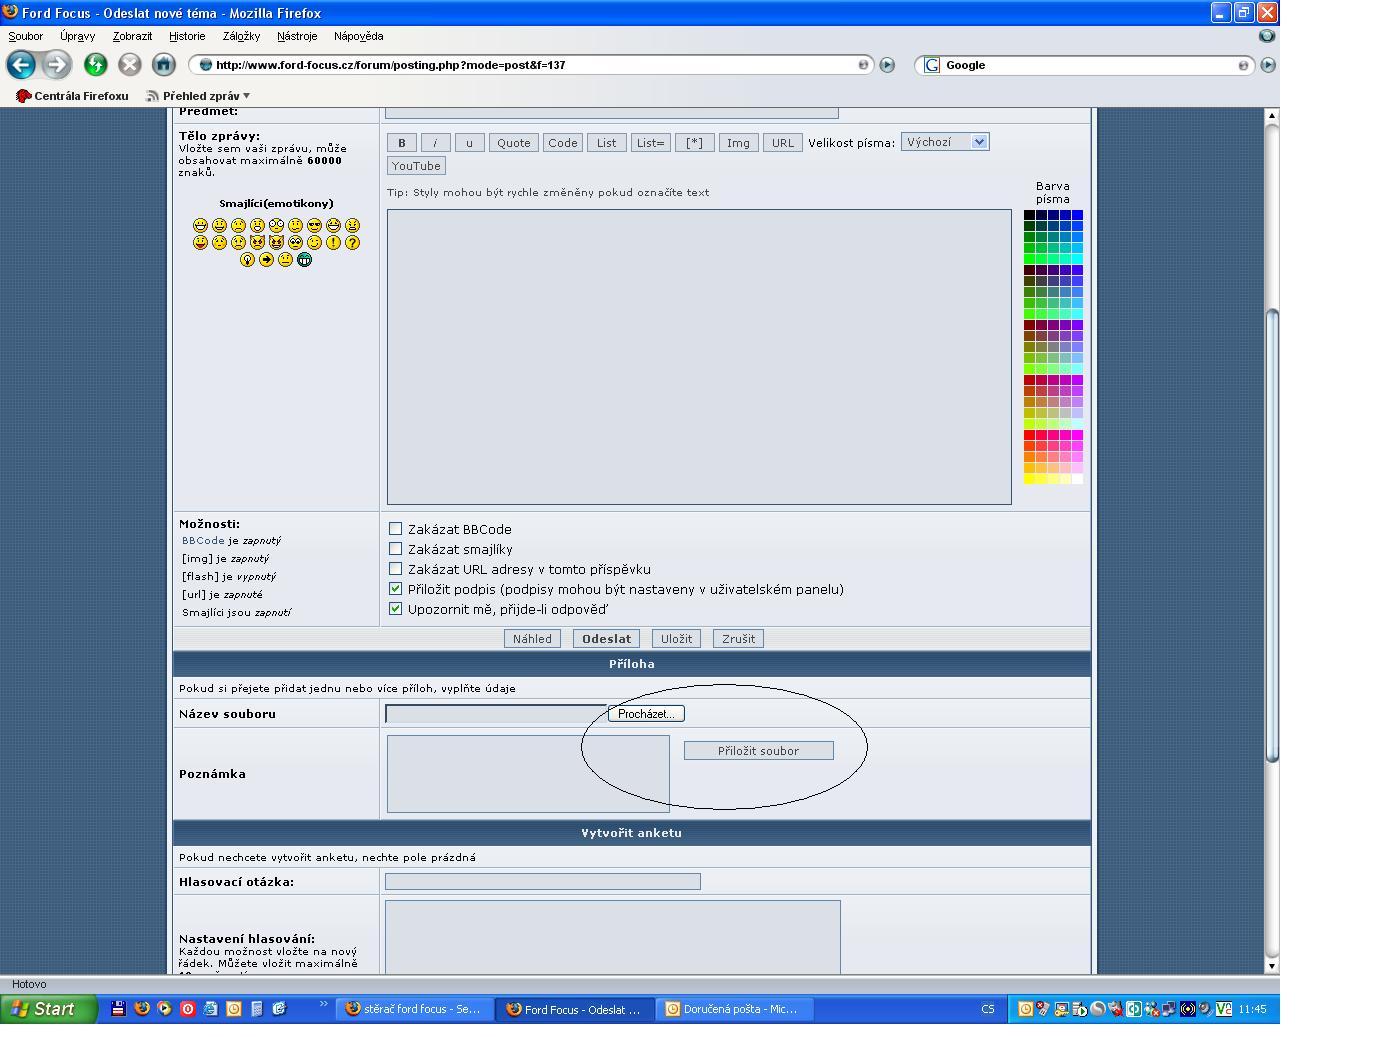Click the browser Back arrow button
Image resolution: width=1383 pixels, height=1037 pixels.
pyautogui.click(x=21, y=65)
